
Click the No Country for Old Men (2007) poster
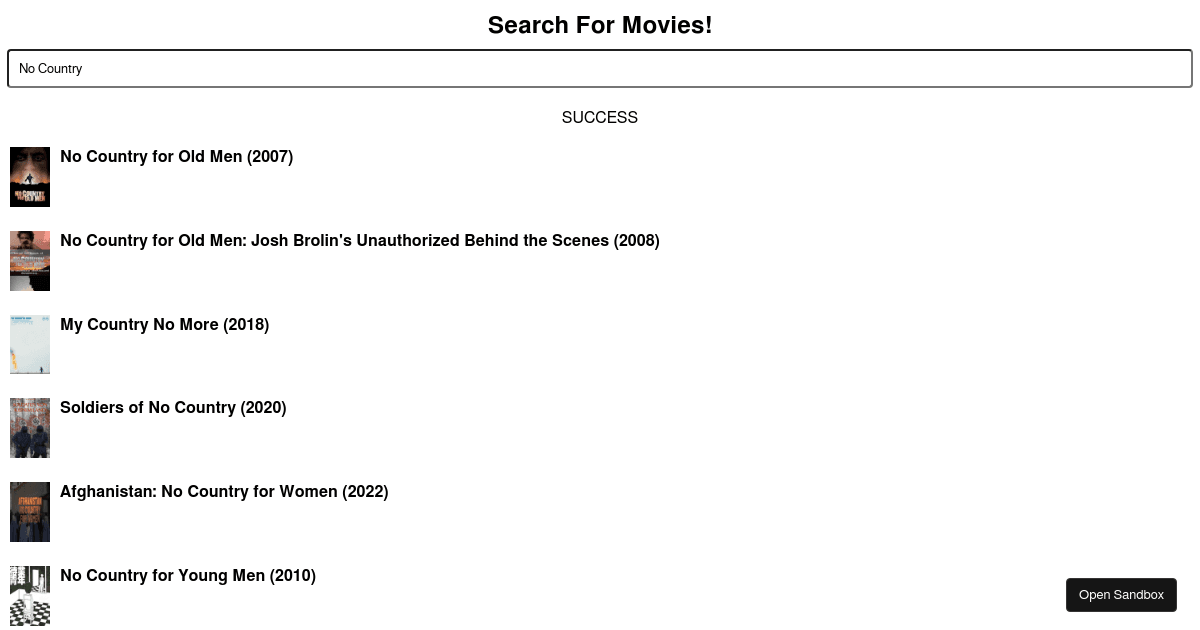30,176
